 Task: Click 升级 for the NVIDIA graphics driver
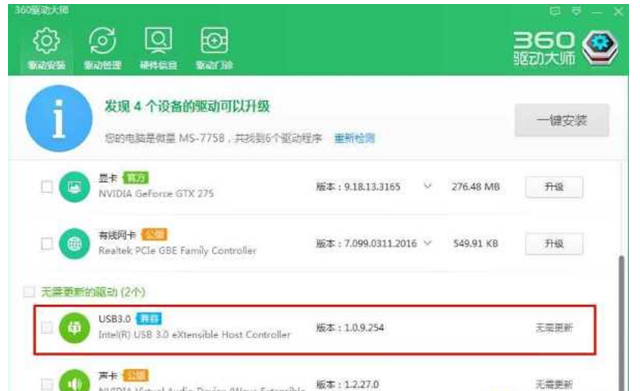[x=554, y=187]
